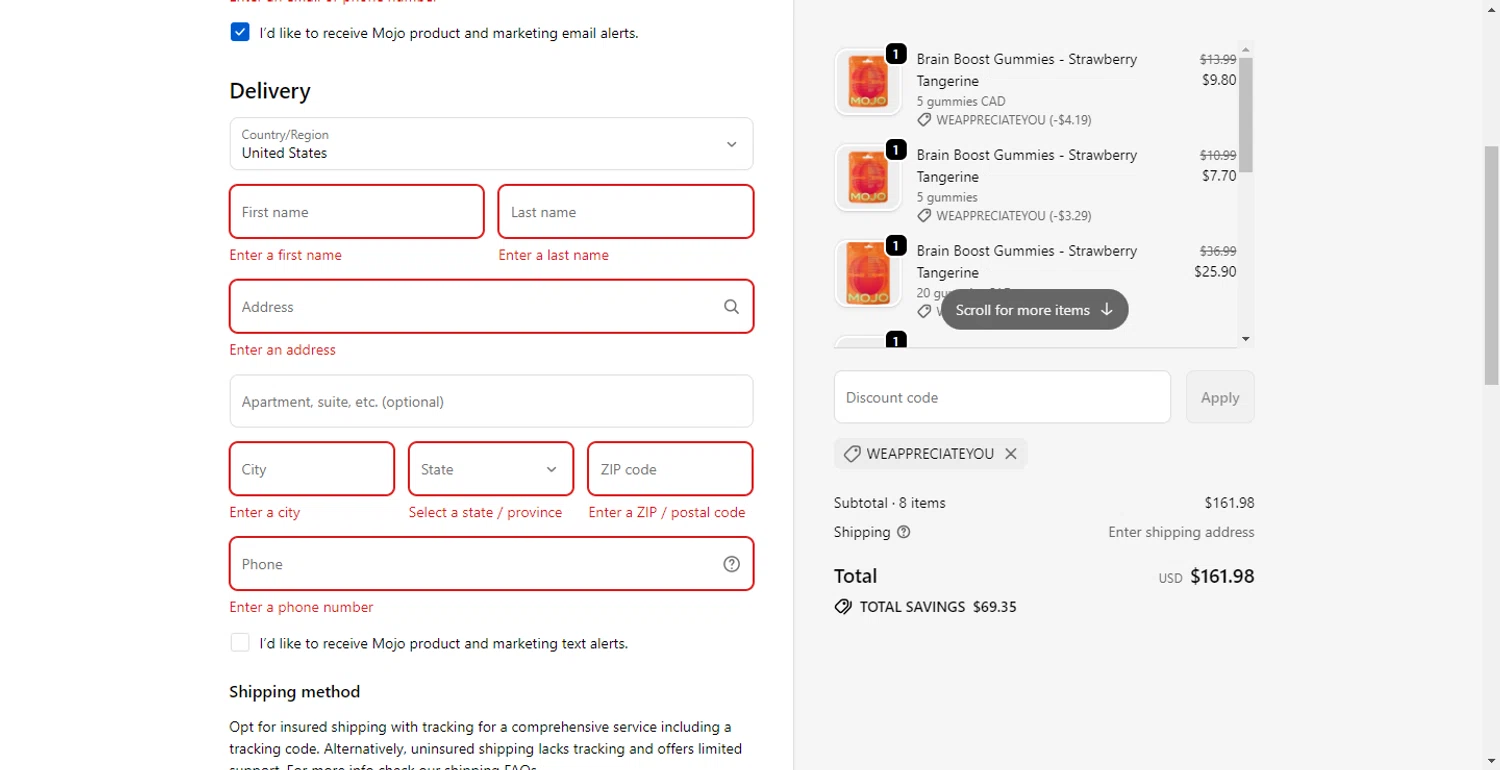Click 'Select a state / province' error text
This screenshot has width=1500, height=770.
point(485,512)
